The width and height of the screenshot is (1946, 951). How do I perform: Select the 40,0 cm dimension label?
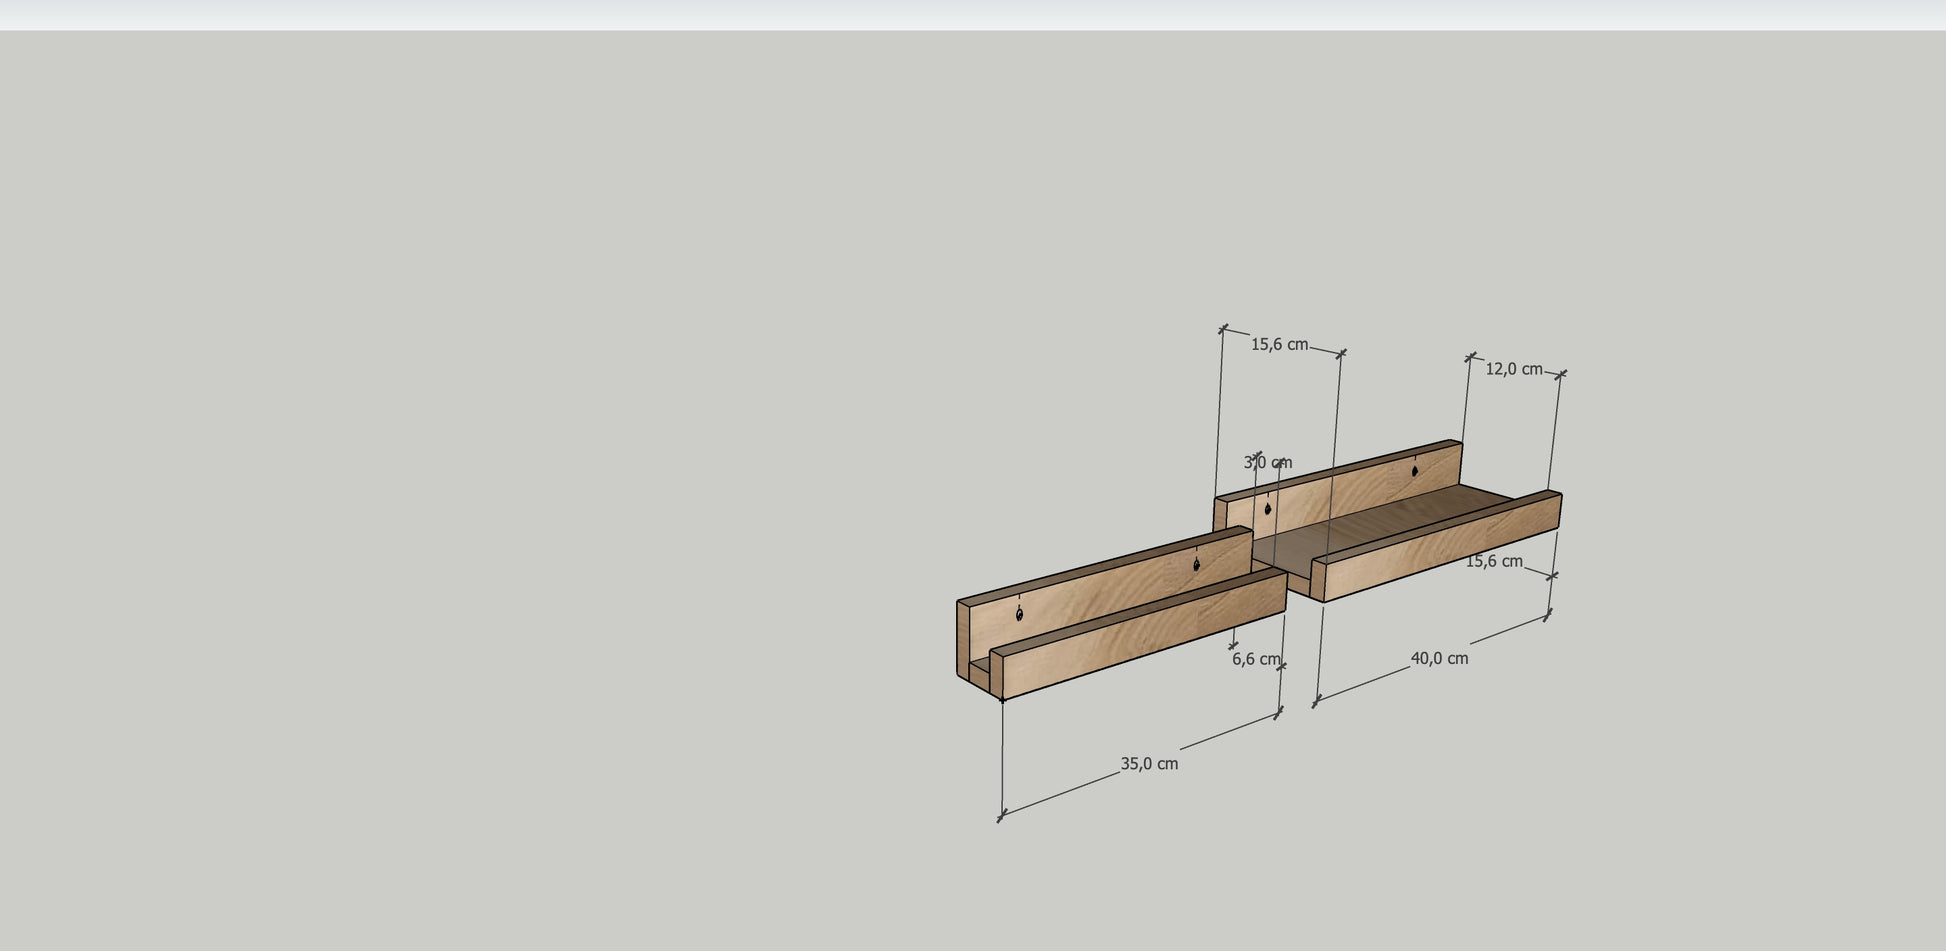click(1439, 659)
